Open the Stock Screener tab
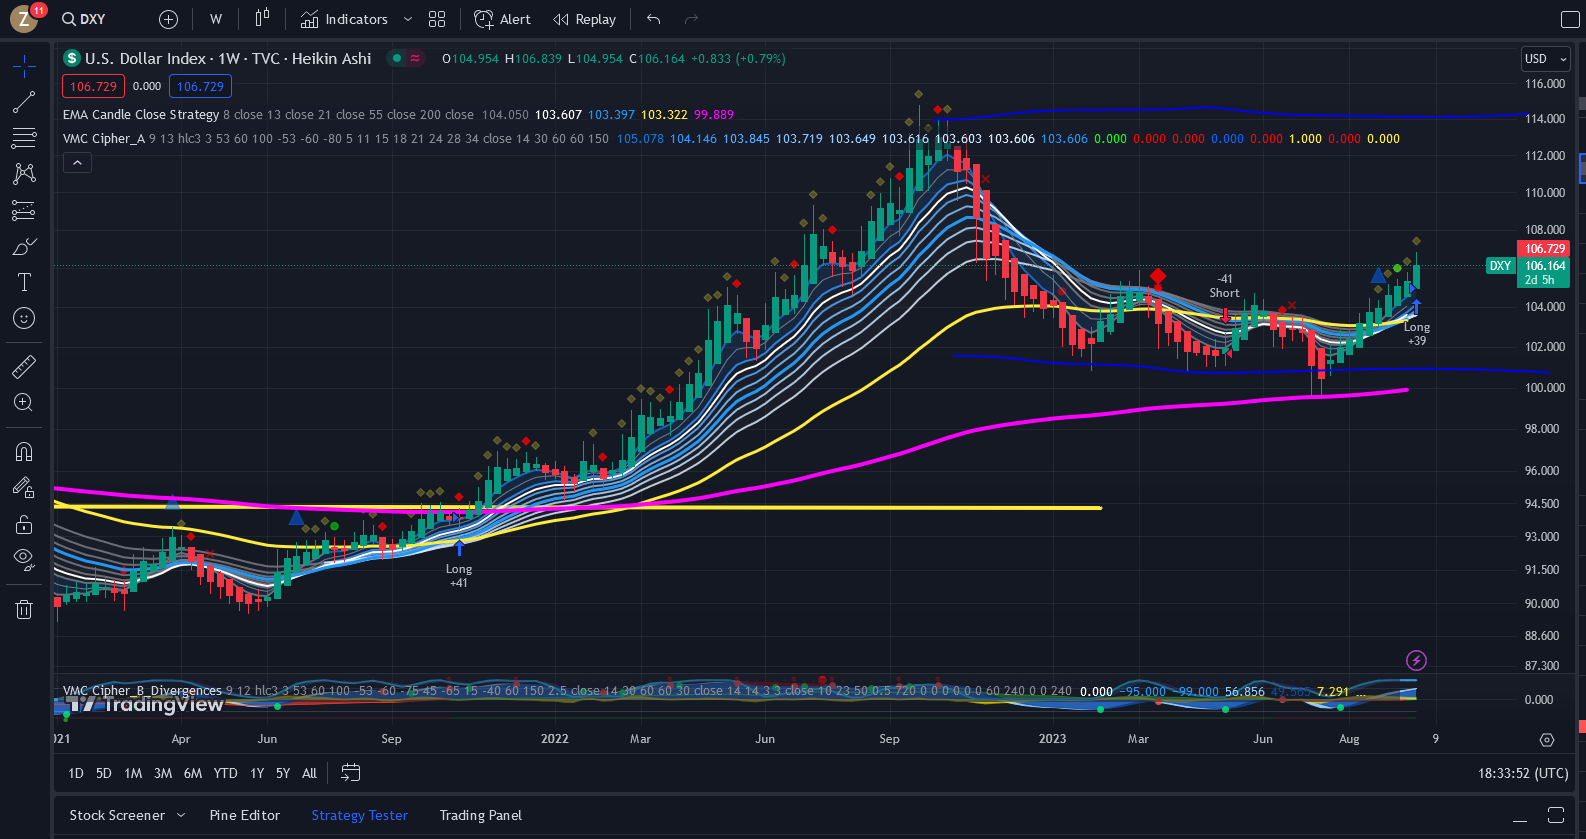Image resolution: width=1586 pixels, height=839 pixels. (x=117, y=816)
